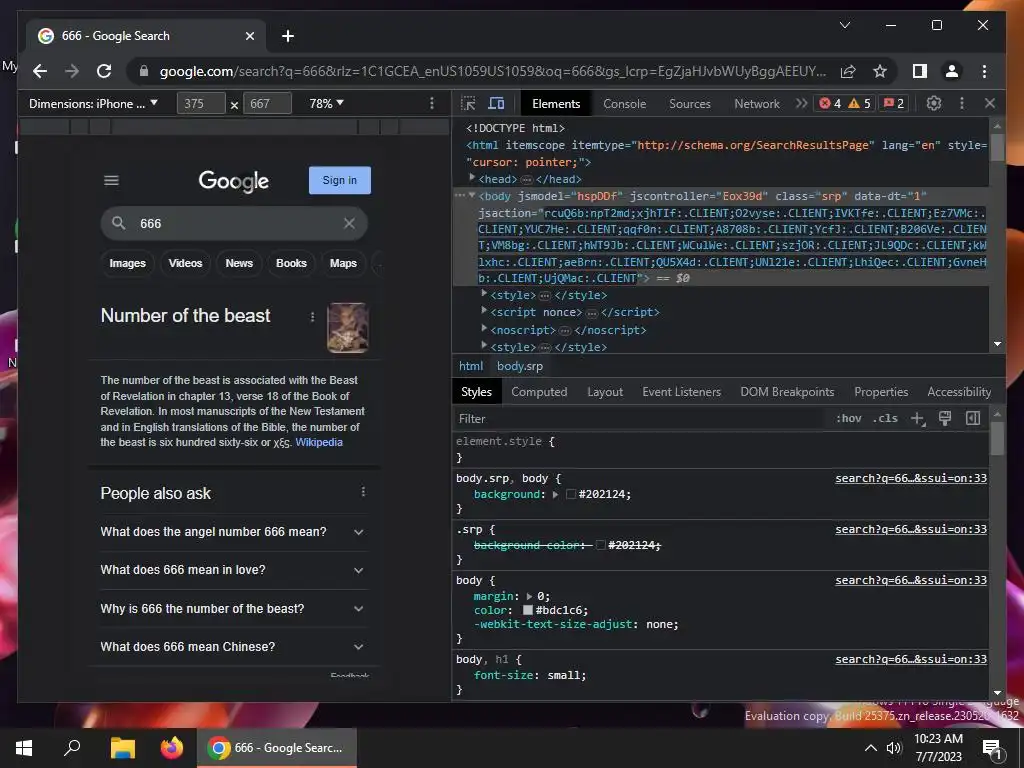1024x768 pixels.
Task: Click the Google Sign in button
Action: [340, 180]
